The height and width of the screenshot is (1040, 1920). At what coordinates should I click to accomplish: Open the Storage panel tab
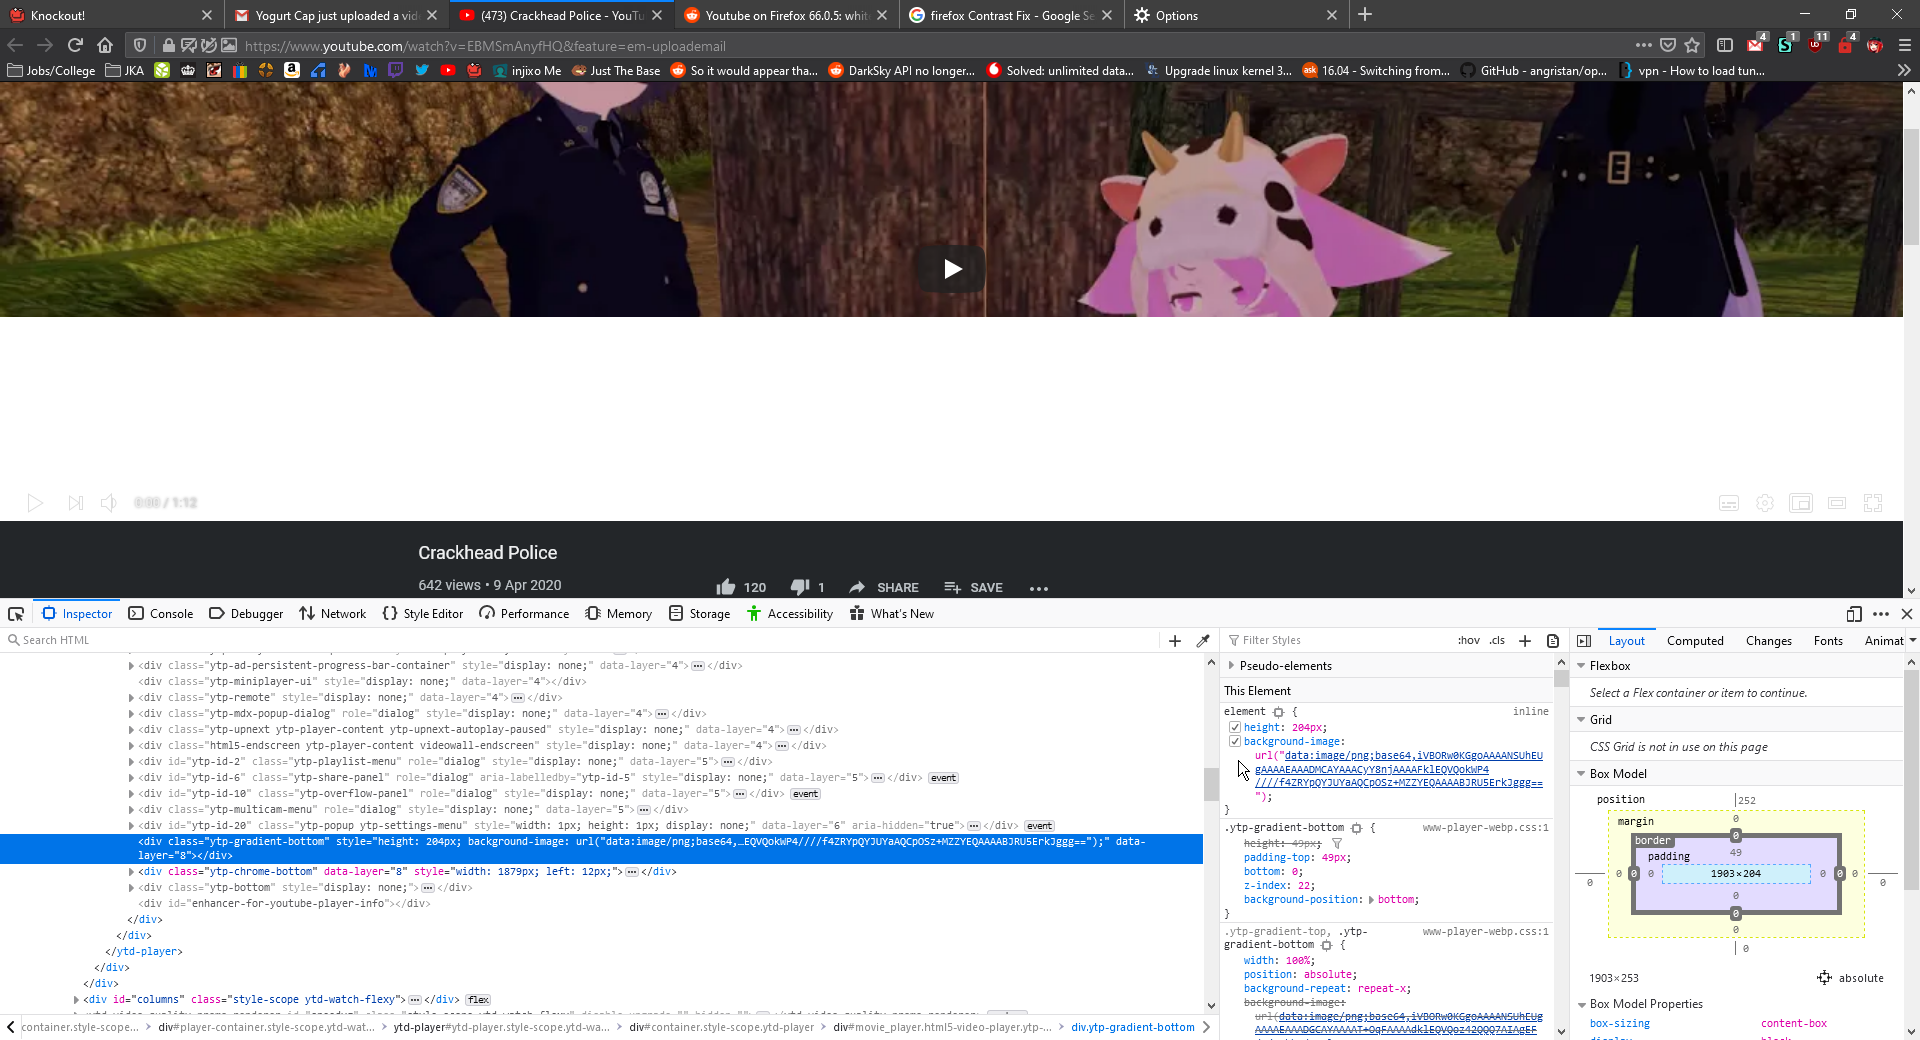[x=699, y=614]
